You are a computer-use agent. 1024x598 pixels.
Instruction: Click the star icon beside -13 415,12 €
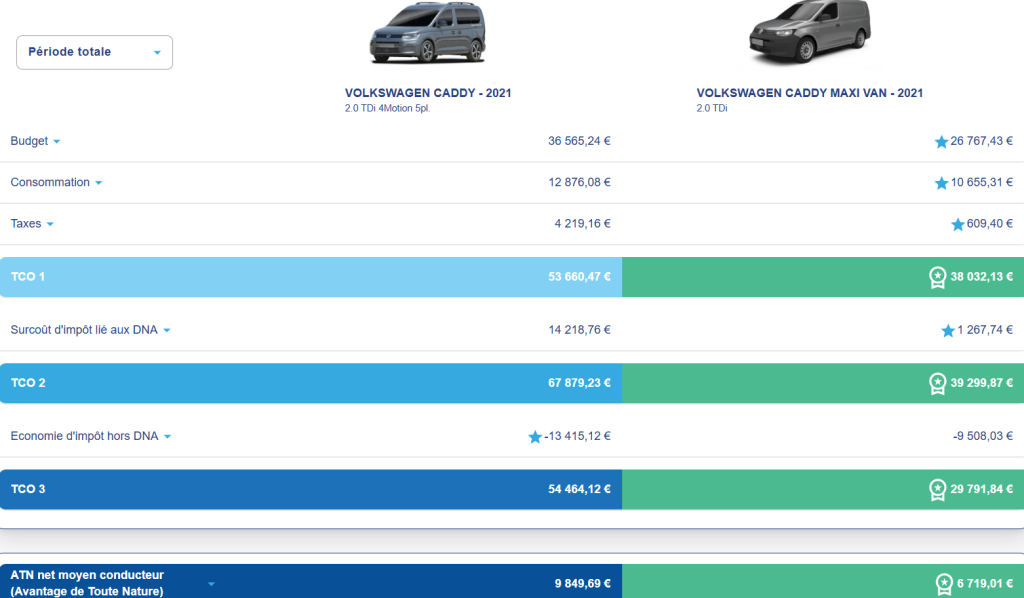pyautogui.click(x=535, y=437)
